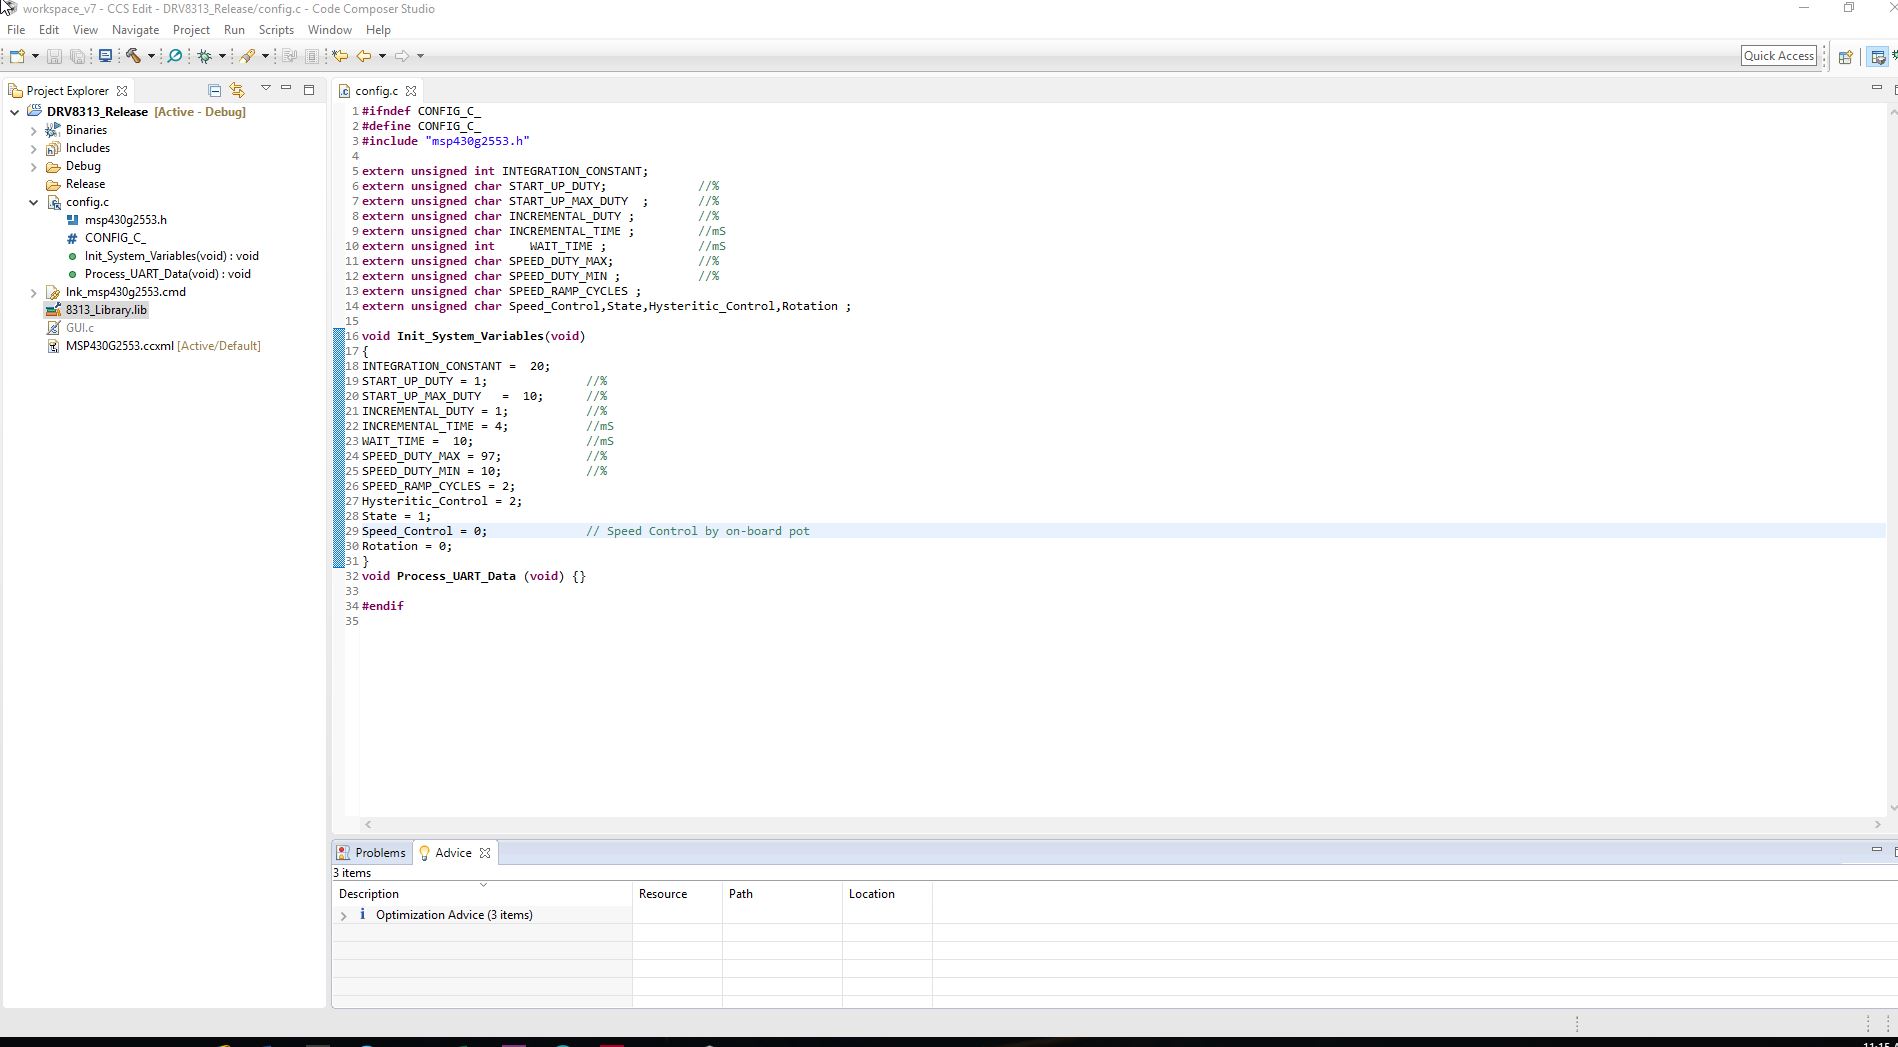
Task: Toggle Link with Editor in Project Explorer
Action: [x=237, y=90]
